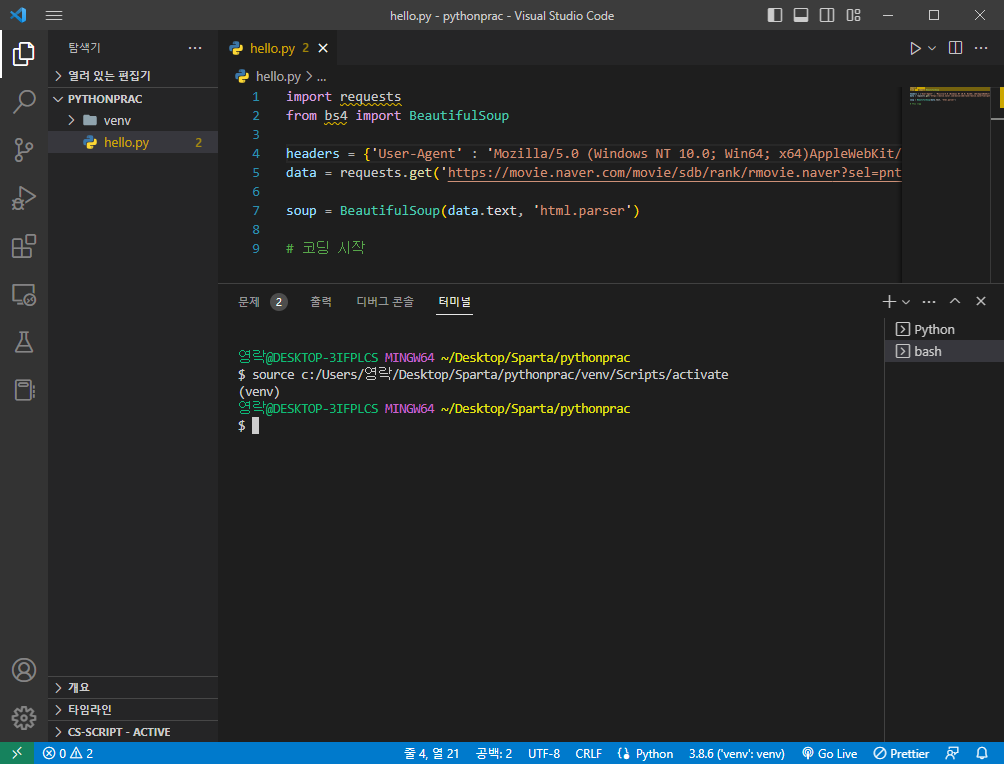
Task: Open Source Control view
Action: [x=24, y=150]
